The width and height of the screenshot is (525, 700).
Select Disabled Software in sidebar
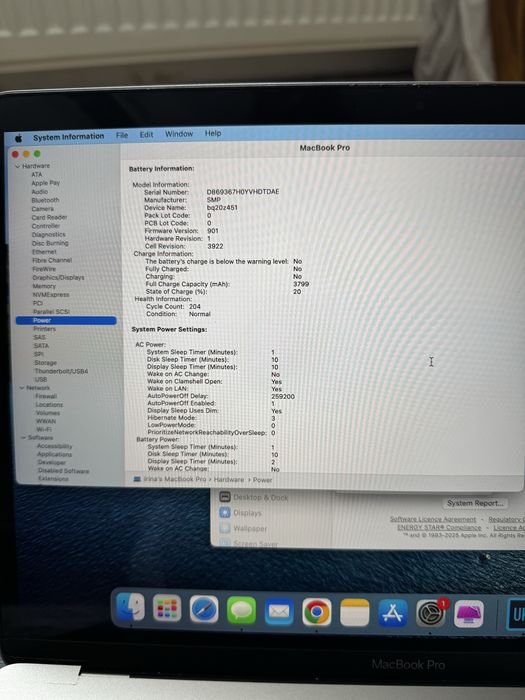point(63,471)
